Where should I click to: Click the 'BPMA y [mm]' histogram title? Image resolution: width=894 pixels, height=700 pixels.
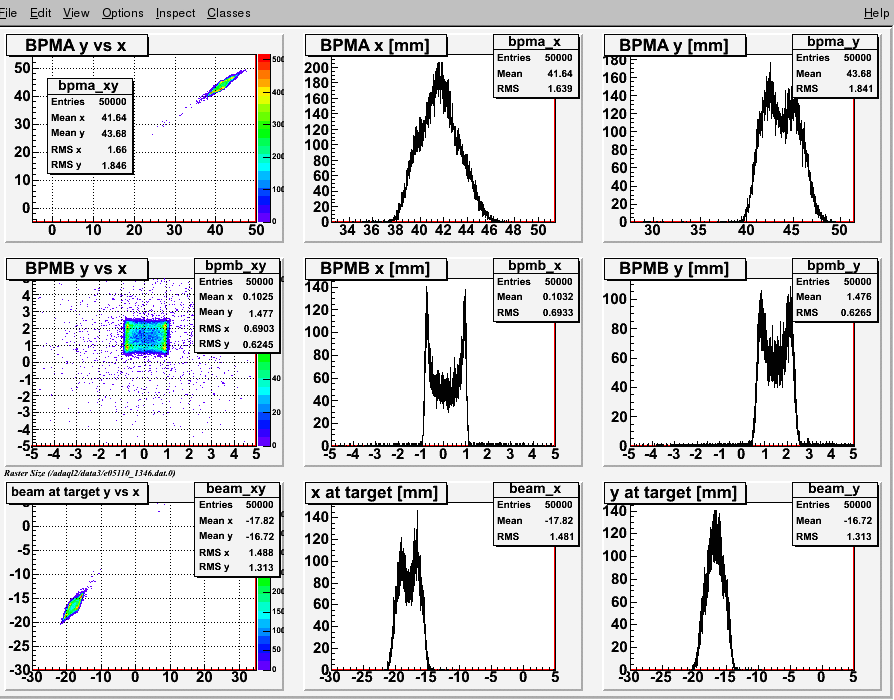674,46
